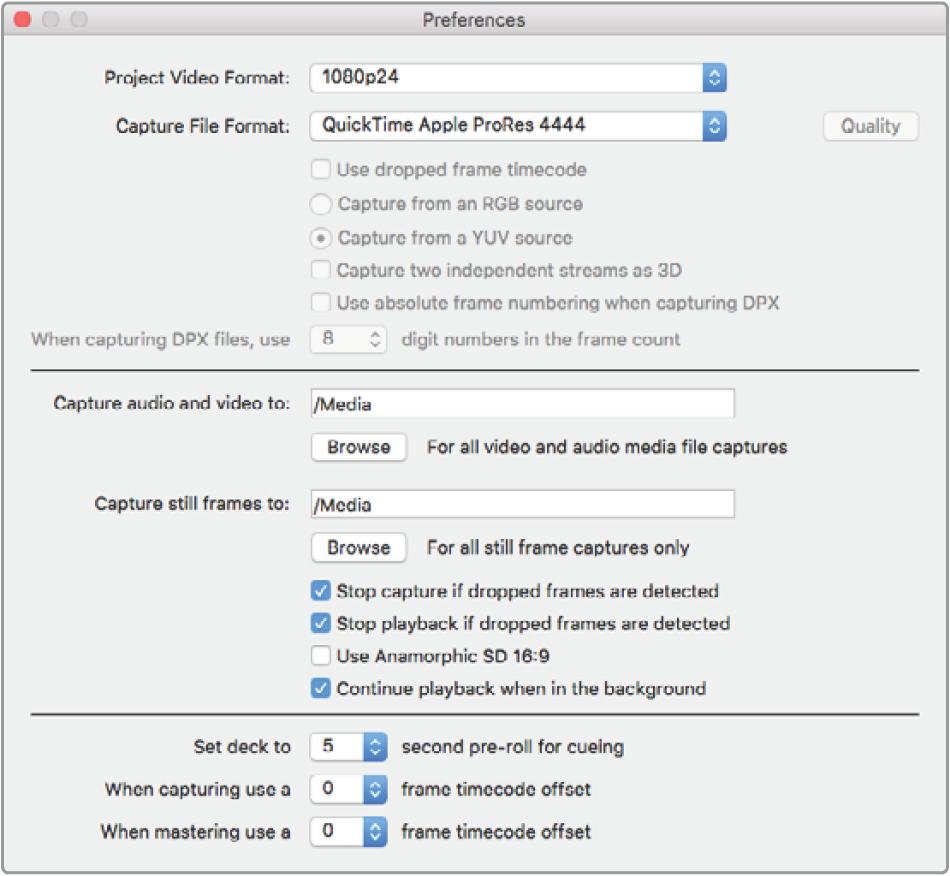The image size is (950, 876).
Task: Open the Project Video Format dropdown
Action: [517, 77]
